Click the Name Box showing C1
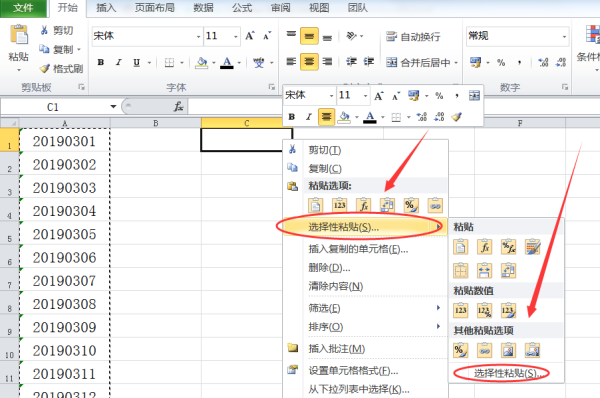Screen dimensions: 600x398 click(x=54, y=107)
